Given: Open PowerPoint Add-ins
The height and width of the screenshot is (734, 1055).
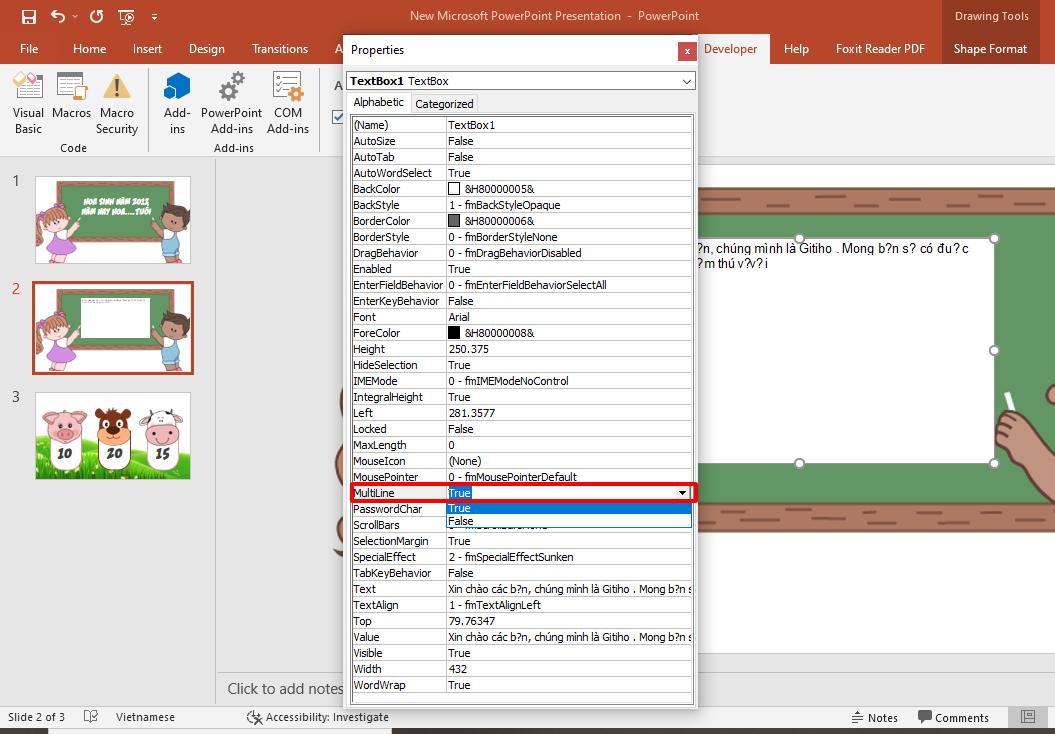Looking at the screenshot, I should pos(231,100).
